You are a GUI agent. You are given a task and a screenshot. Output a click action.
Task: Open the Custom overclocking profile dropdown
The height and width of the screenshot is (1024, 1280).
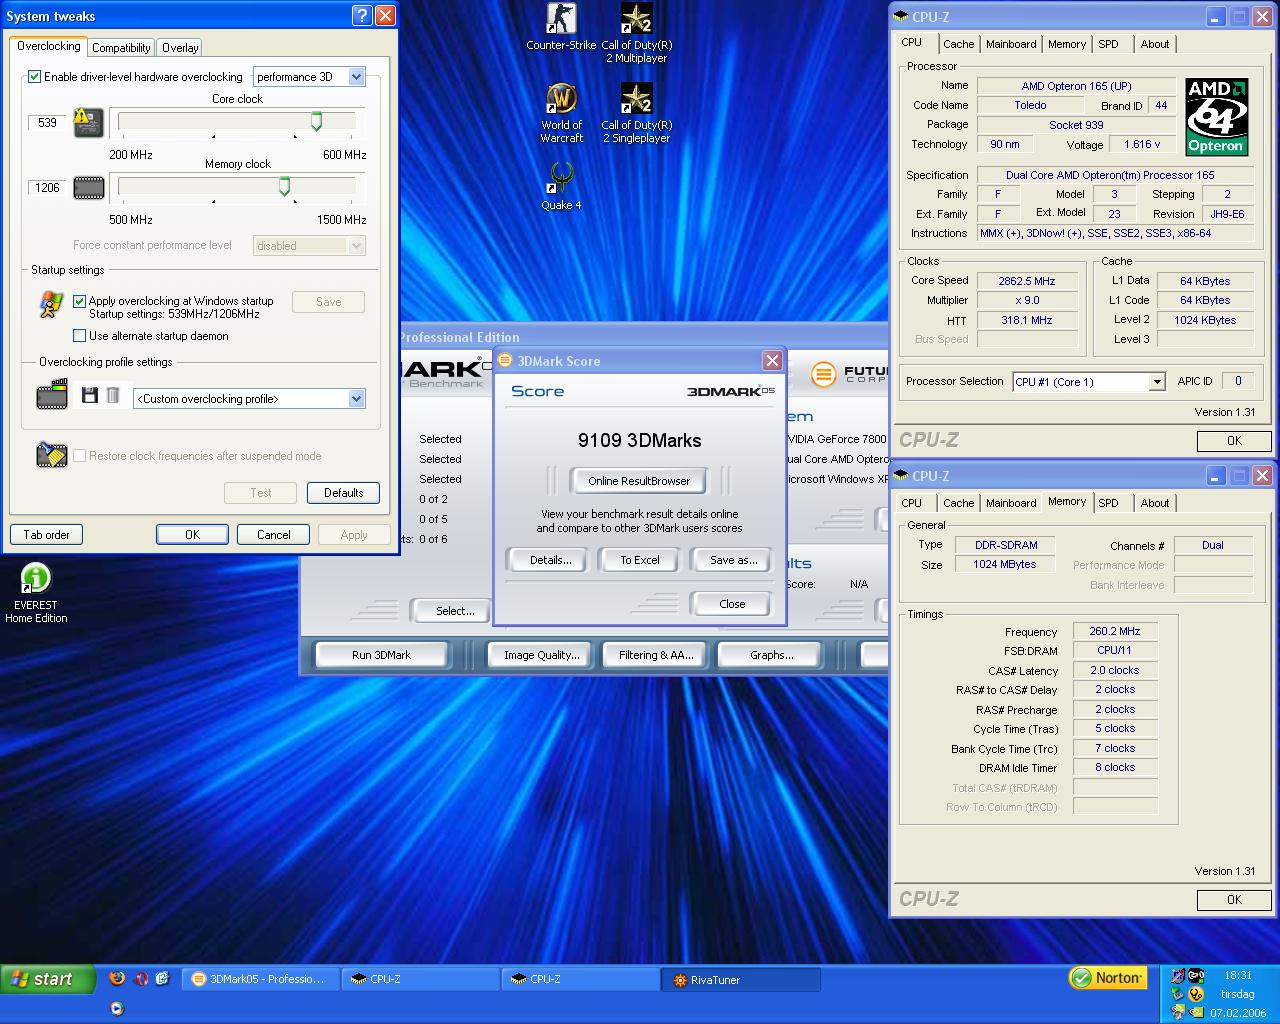(x=249, y=398)
